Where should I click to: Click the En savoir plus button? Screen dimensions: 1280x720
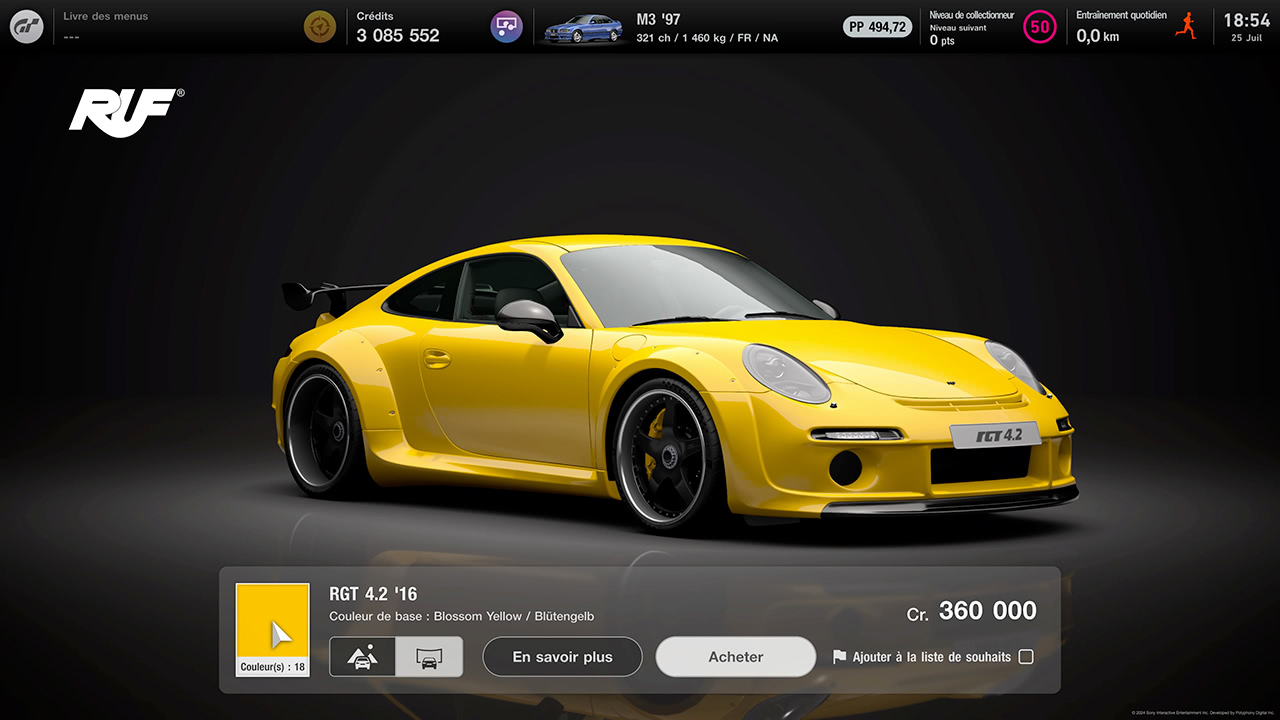pyautogui.click(x=562, y=657)
